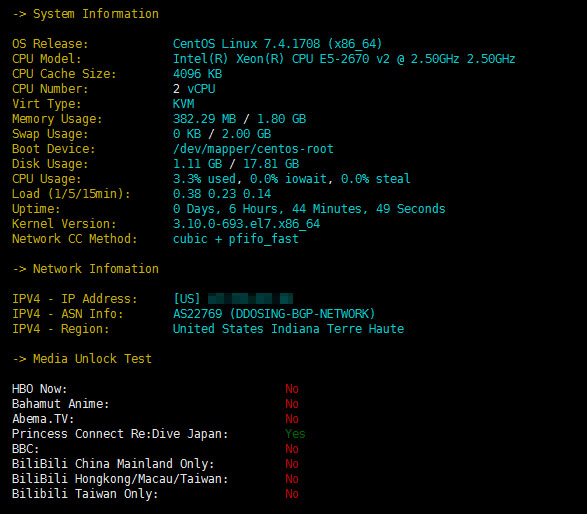Image resolution: width=587 pixels, height=514 pixels.
Task: Select '1.11 GB / 17.81 GB' disk usage
Action: [236, 164]
